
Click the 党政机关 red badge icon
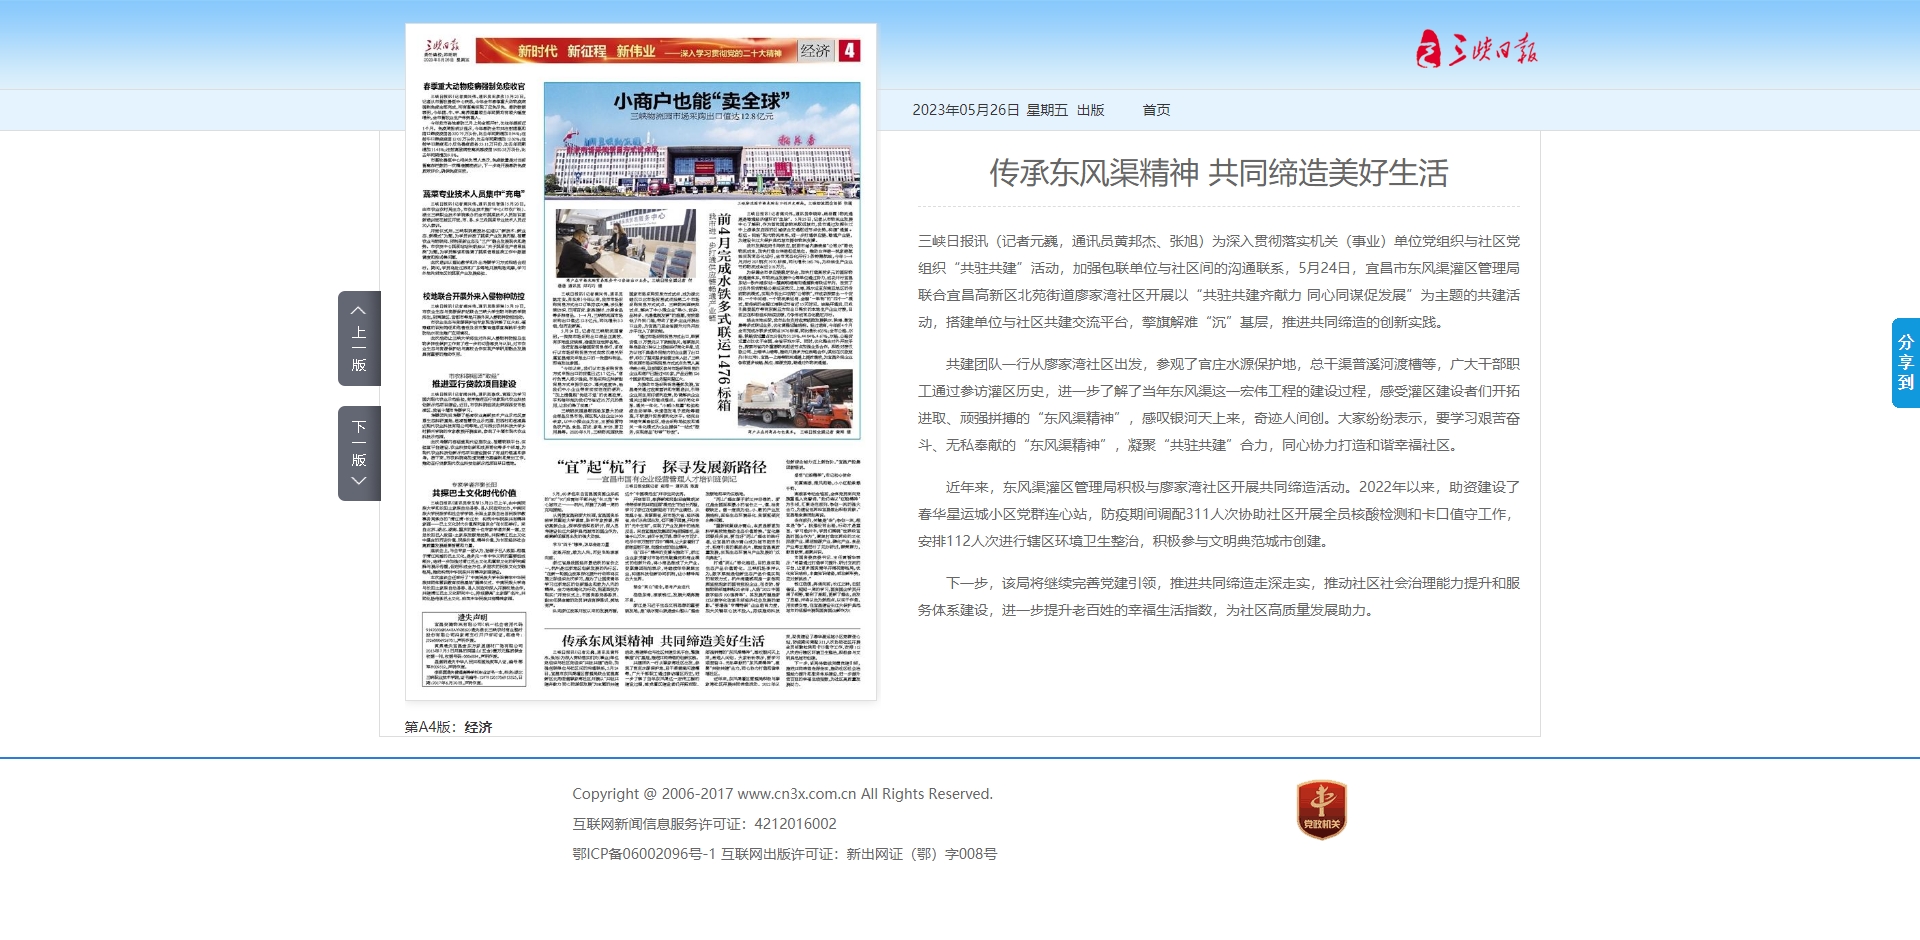point(1321,809)
